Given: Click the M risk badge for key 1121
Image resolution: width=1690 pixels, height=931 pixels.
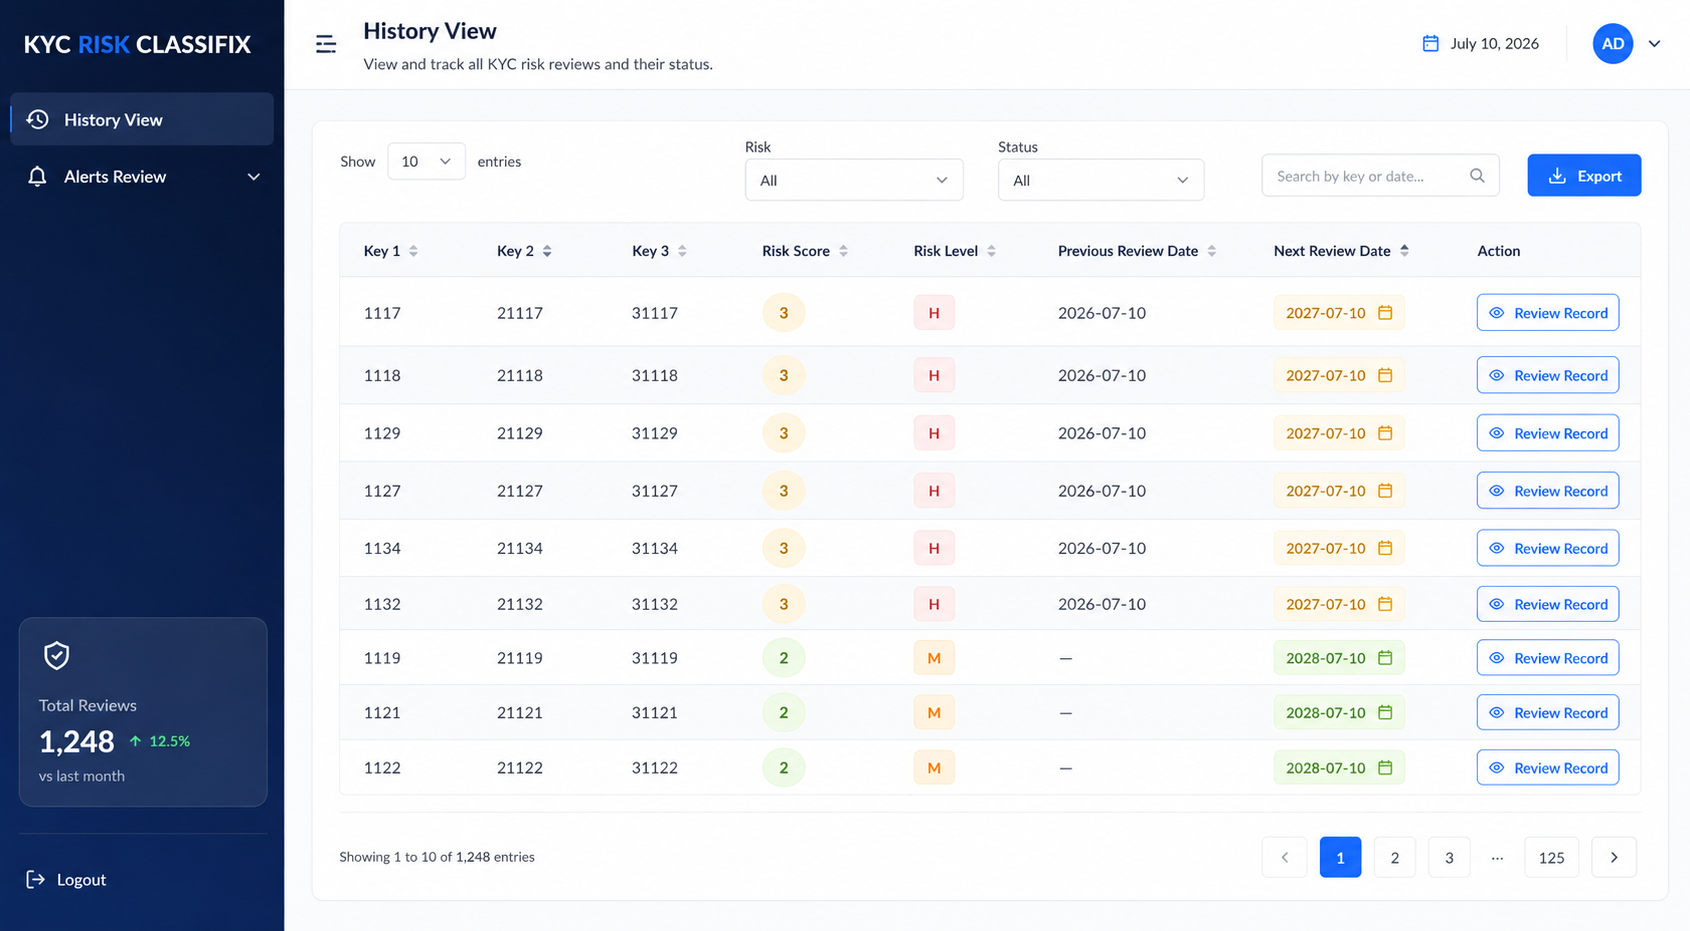Looking at the screenshot, I should click(x=934, y=713).
